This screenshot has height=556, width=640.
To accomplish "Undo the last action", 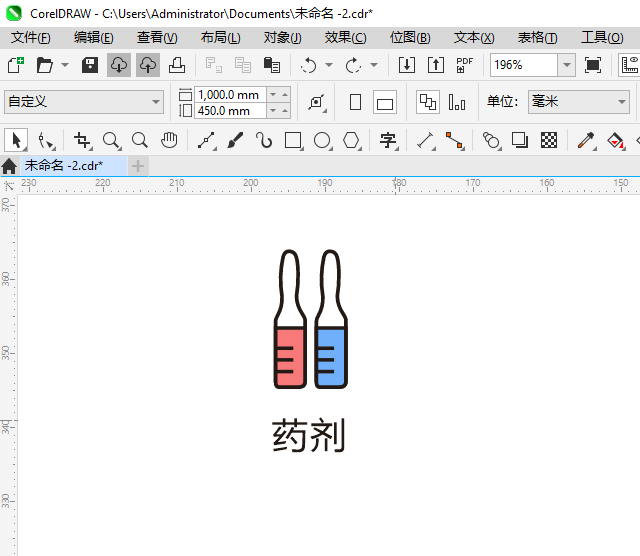I will [308, 65].
